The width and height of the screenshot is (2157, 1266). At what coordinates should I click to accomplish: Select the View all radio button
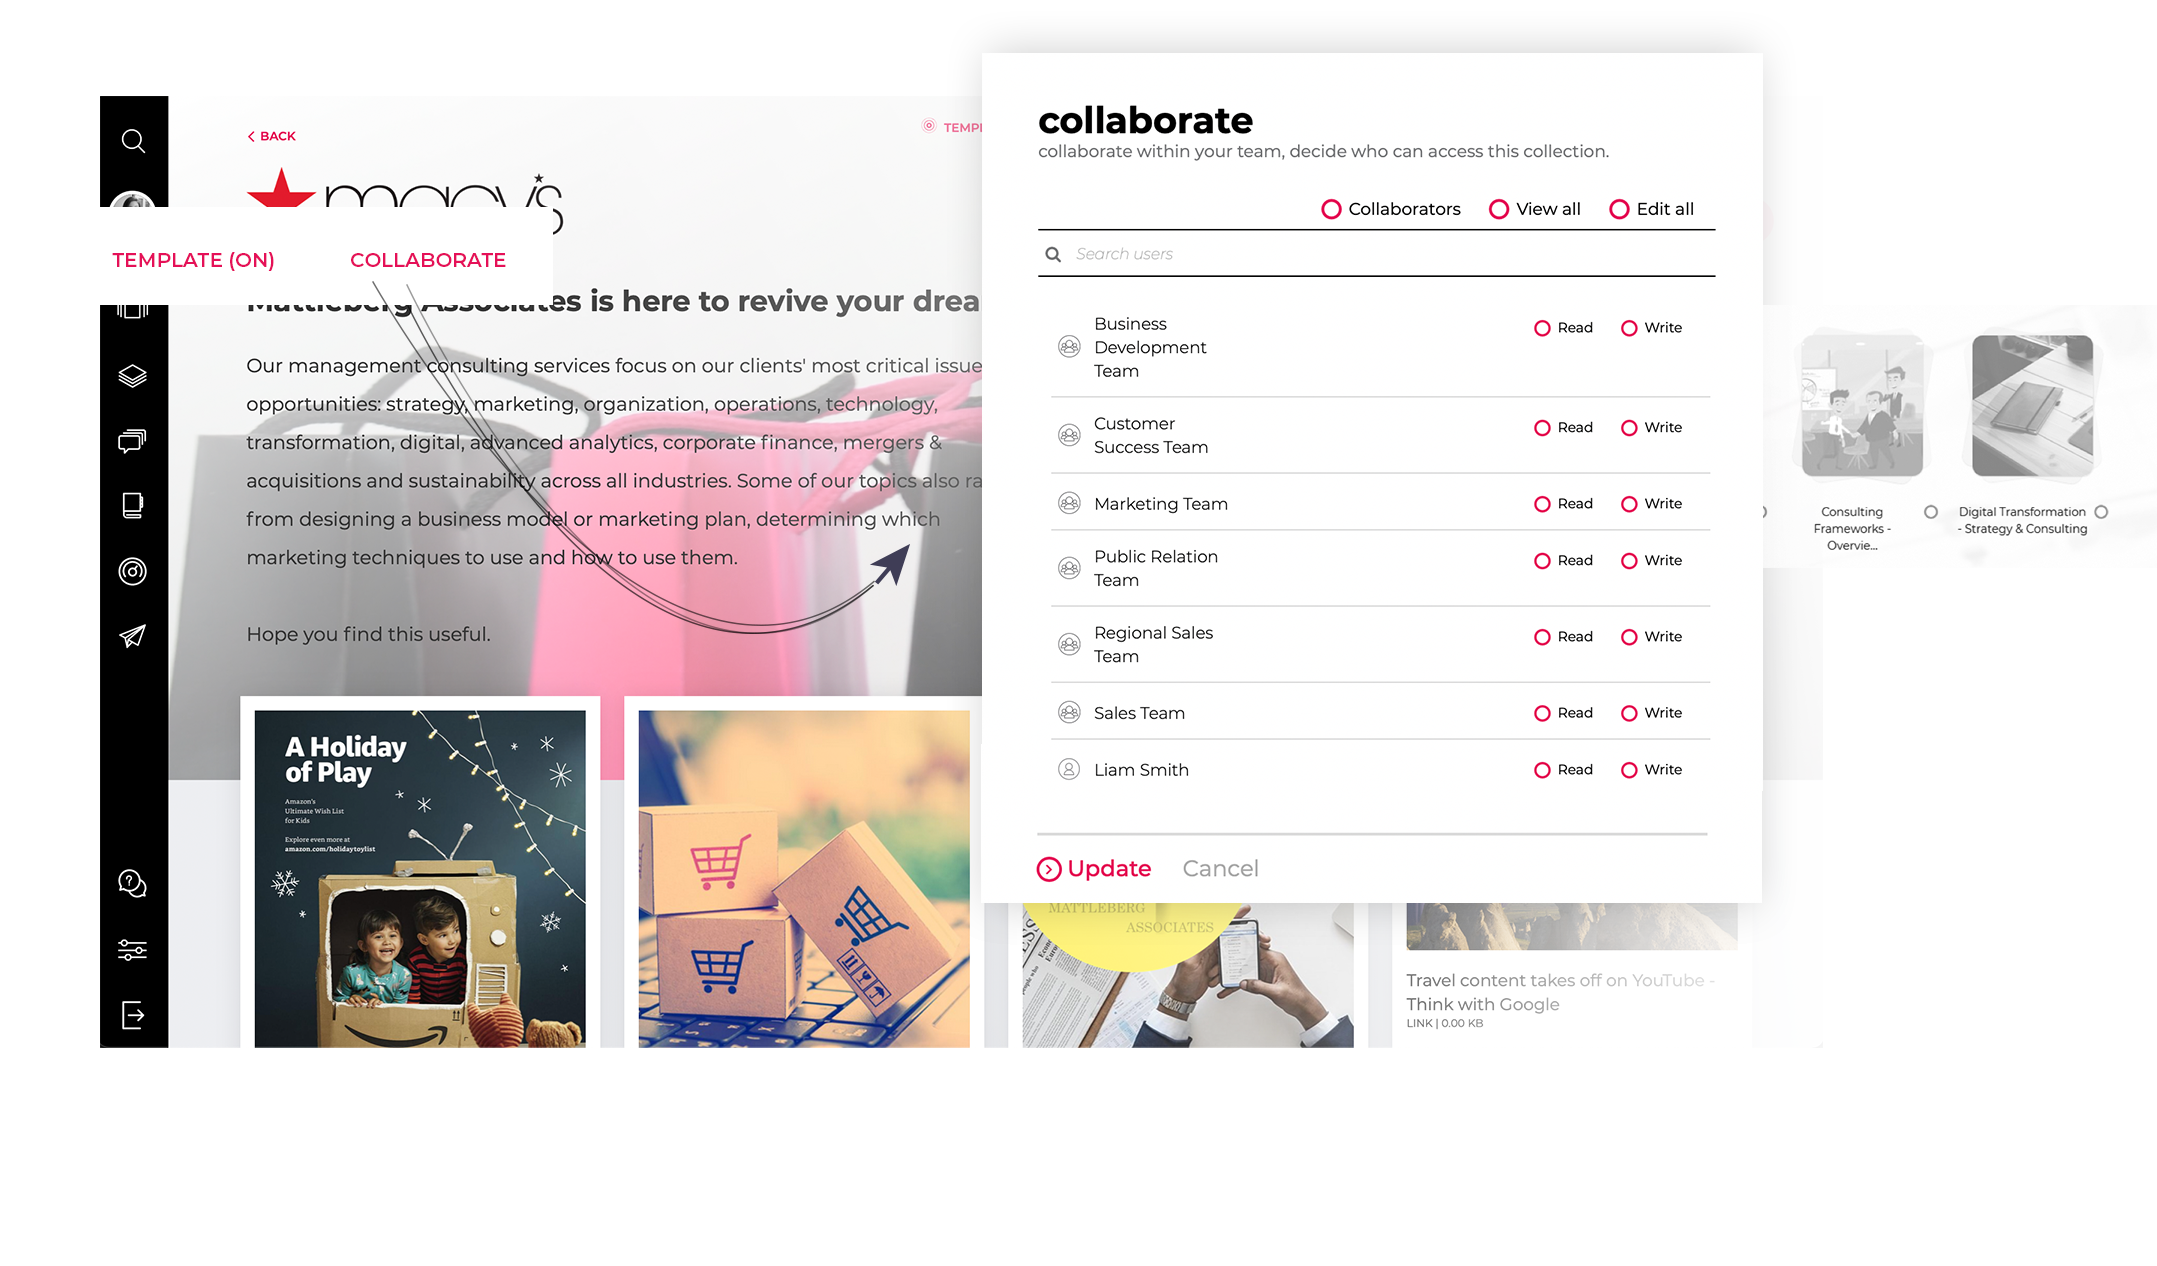(x=1497, y=208)
